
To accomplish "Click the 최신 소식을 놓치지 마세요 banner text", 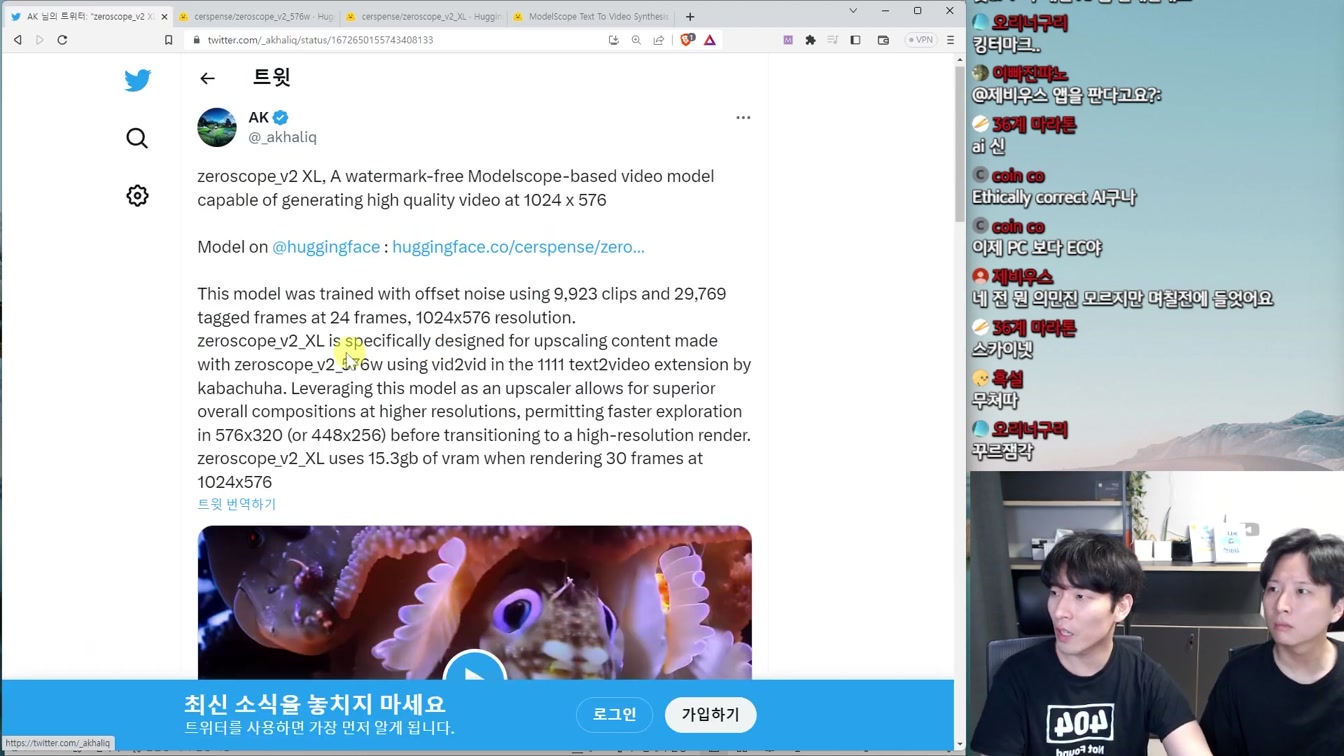I will 315,704.
